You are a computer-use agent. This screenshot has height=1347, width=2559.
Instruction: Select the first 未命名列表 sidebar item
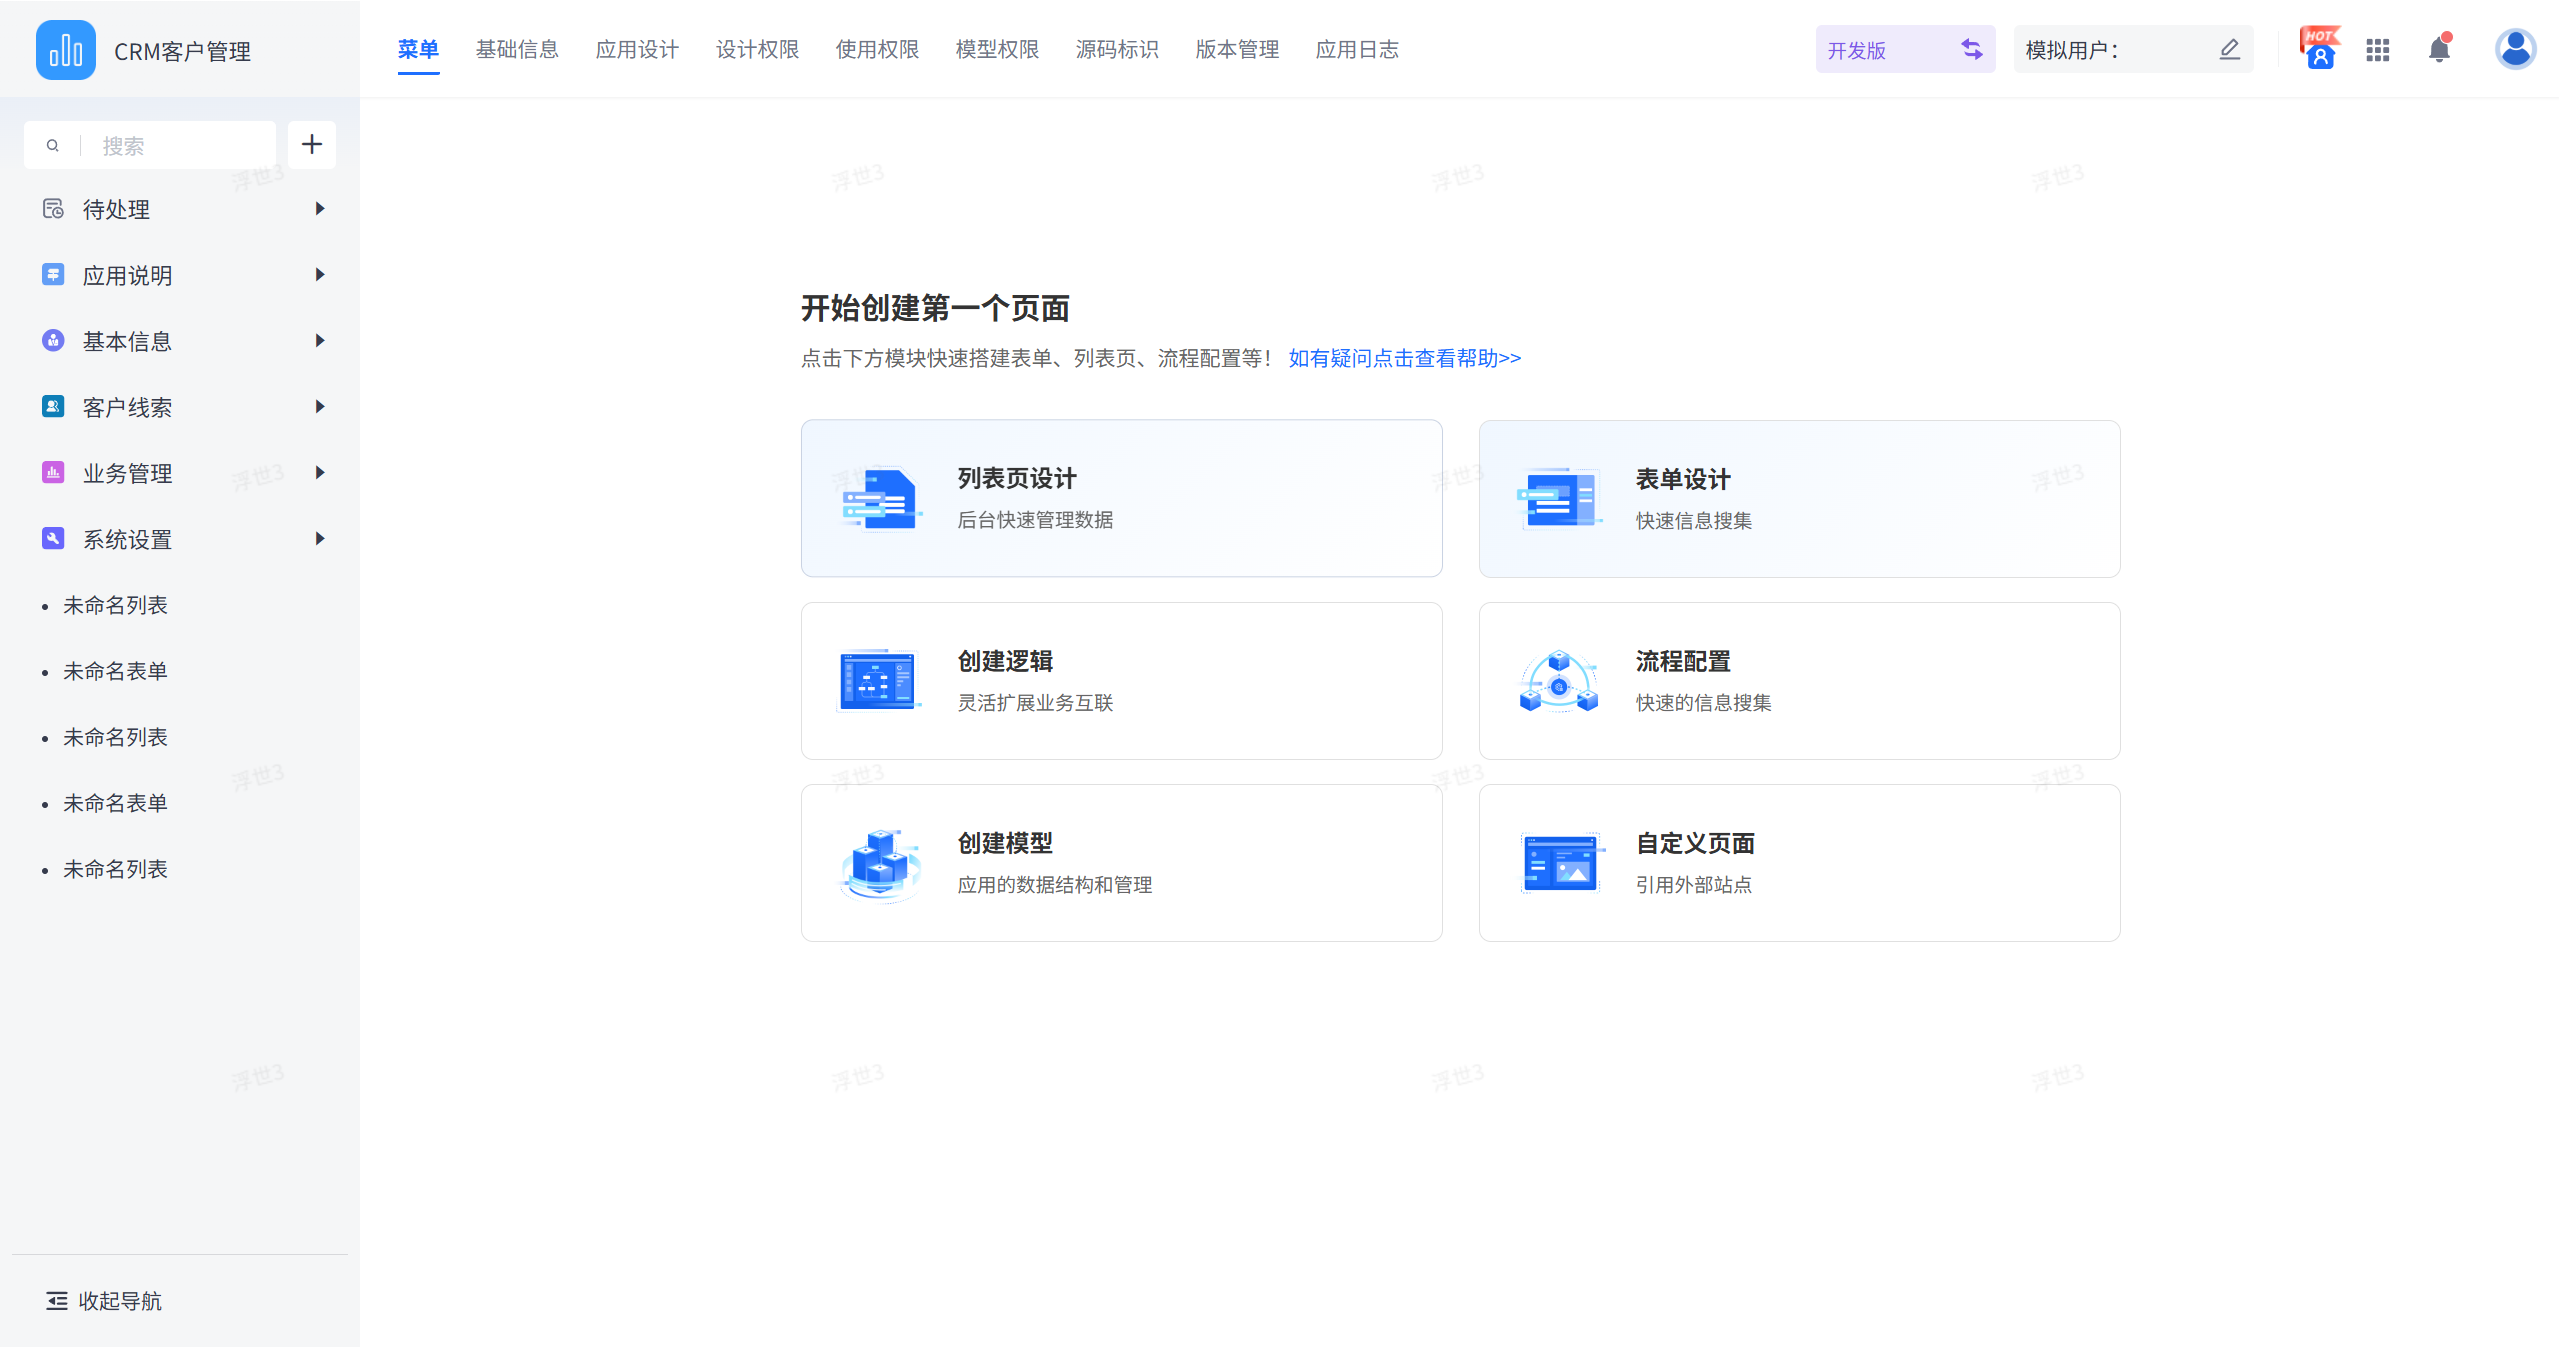point(115,605)
